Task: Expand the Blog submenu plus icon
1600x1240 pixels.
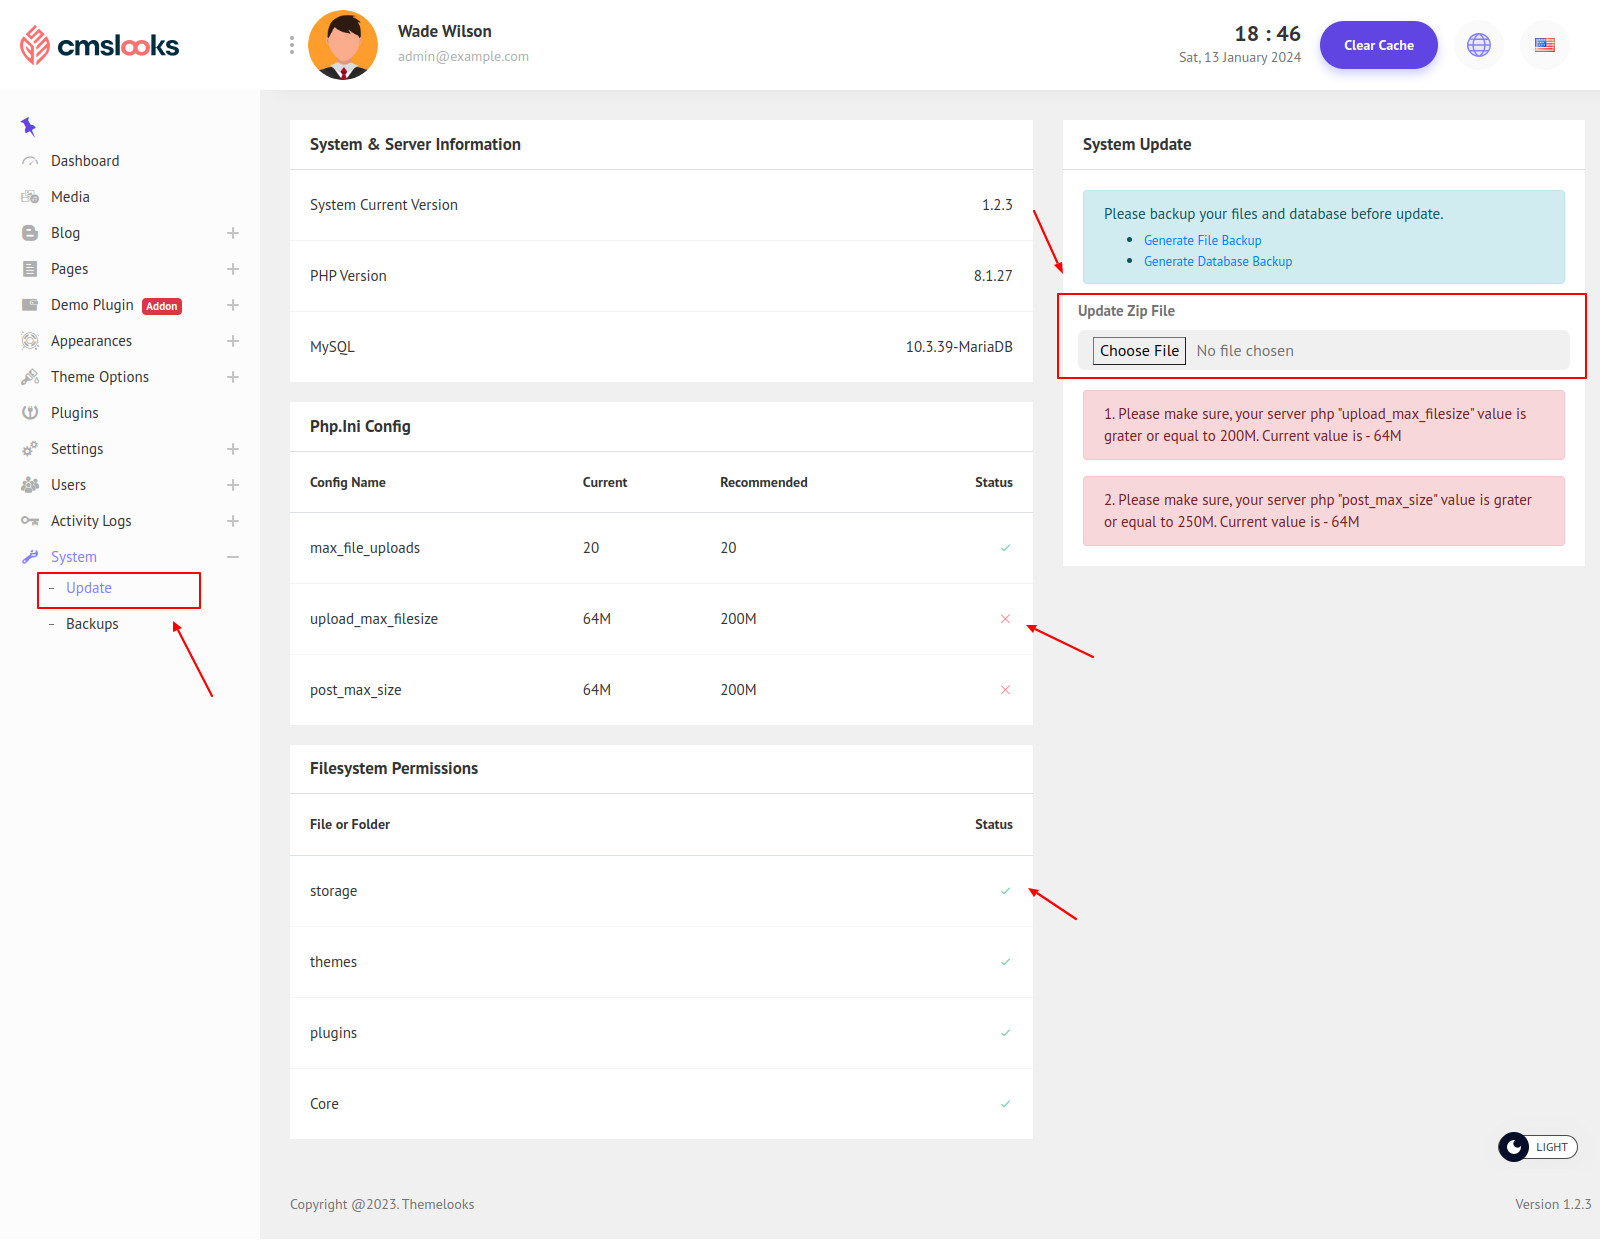Action: [x=233, y=233]
